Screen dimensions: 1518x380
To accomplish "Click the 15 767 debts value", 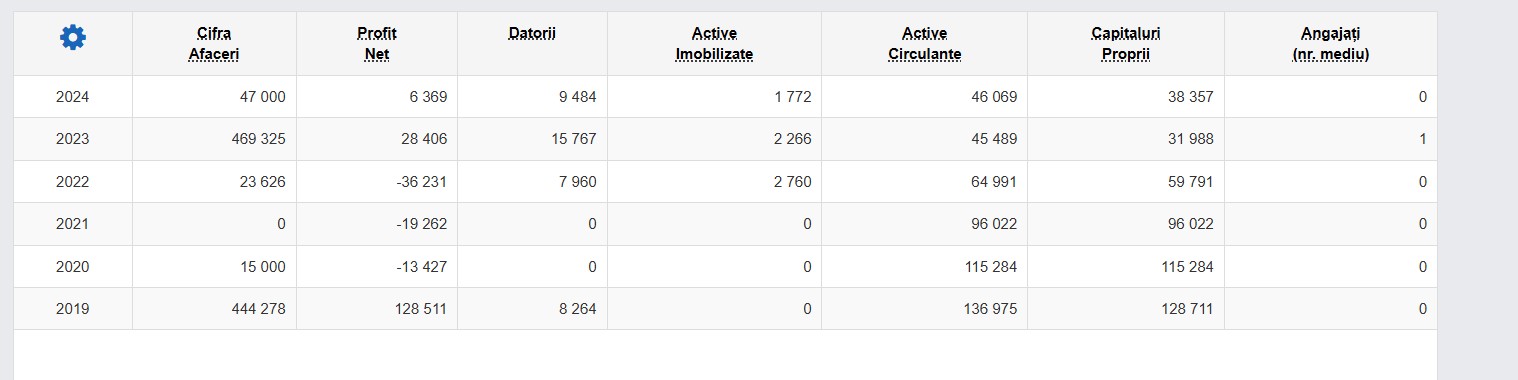I will pyautogui.click(x=573, y=139).
